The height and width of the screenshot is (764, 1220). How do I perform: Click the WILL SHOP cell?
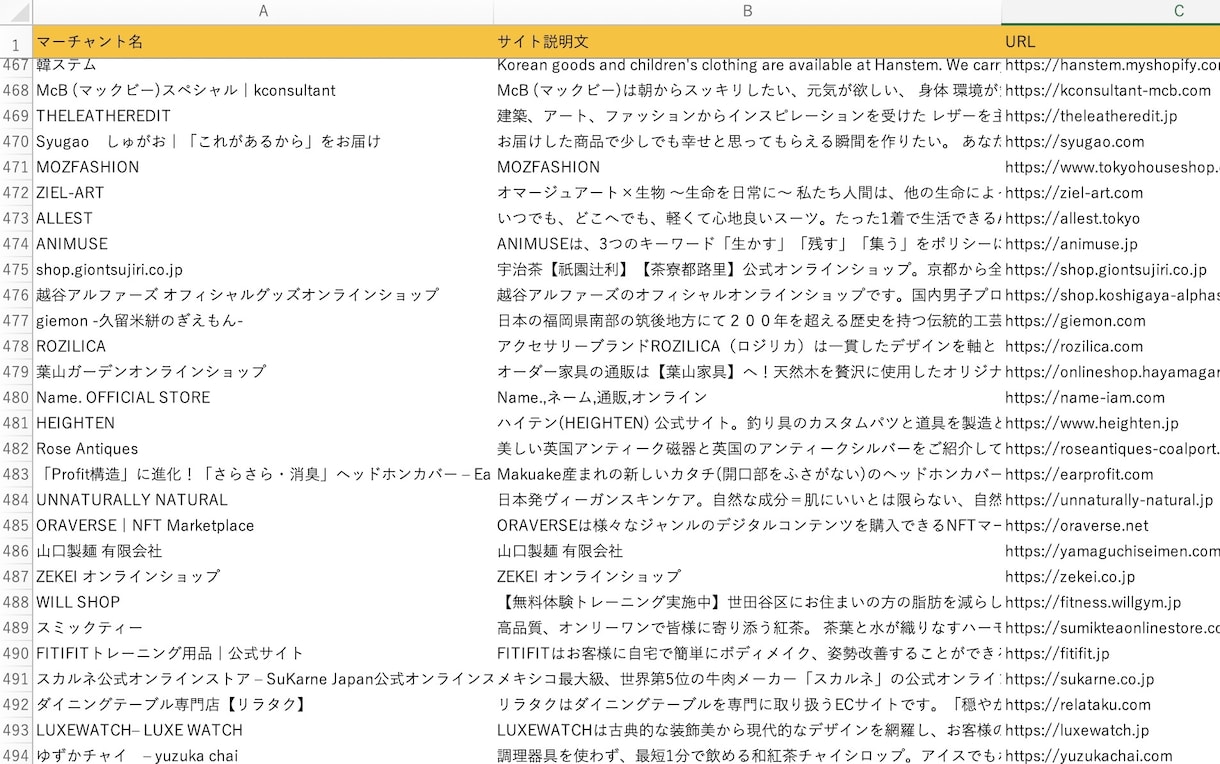[263, 602]
